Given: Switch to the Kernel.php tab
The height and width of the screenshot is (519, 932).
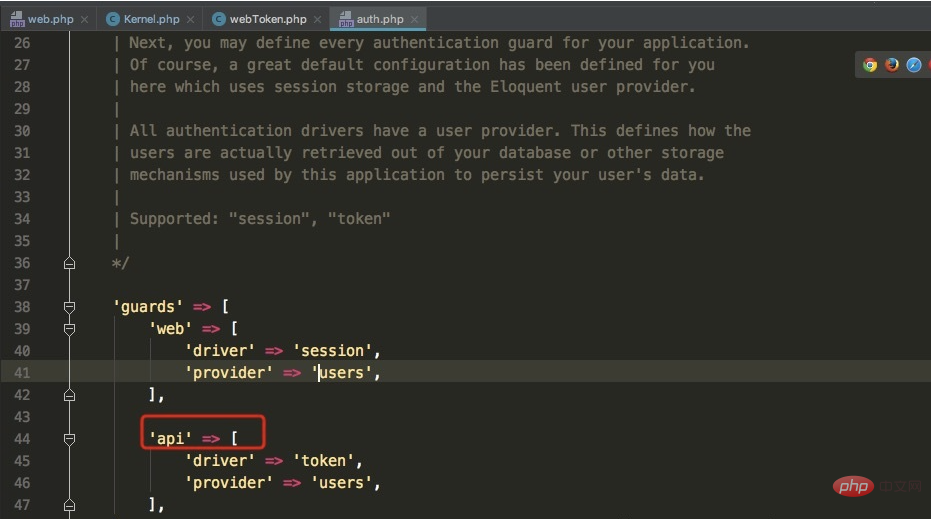Looking at the screenshot, I should (152, 19).
